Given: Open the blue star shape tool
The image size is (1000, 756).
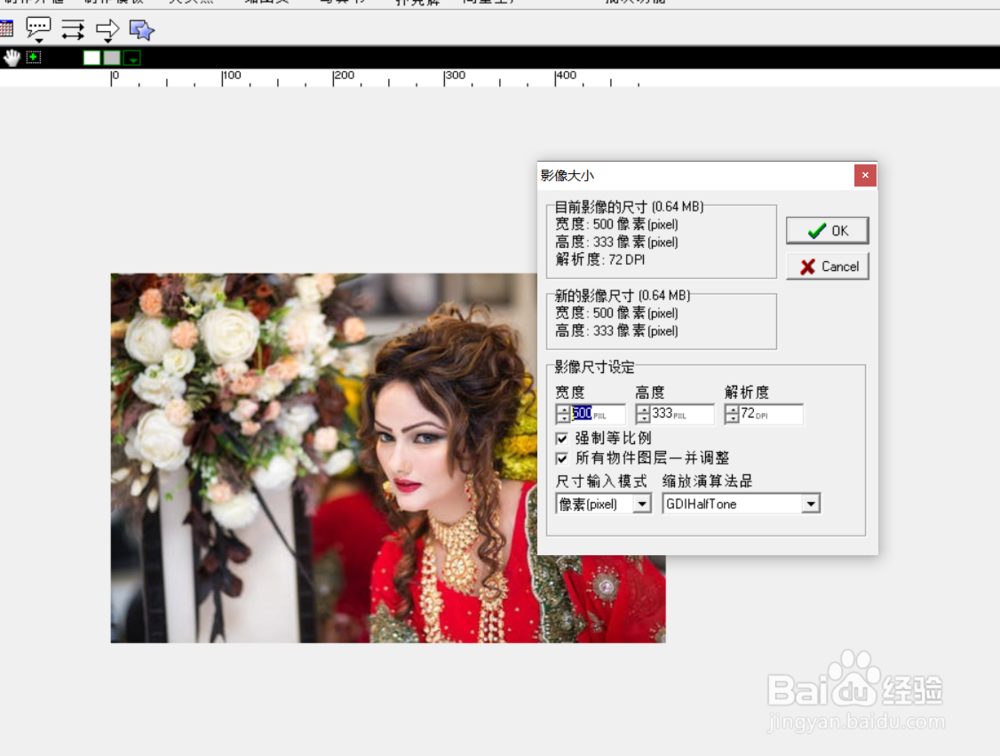Looking at the screenshot, I should coord(141,29).
